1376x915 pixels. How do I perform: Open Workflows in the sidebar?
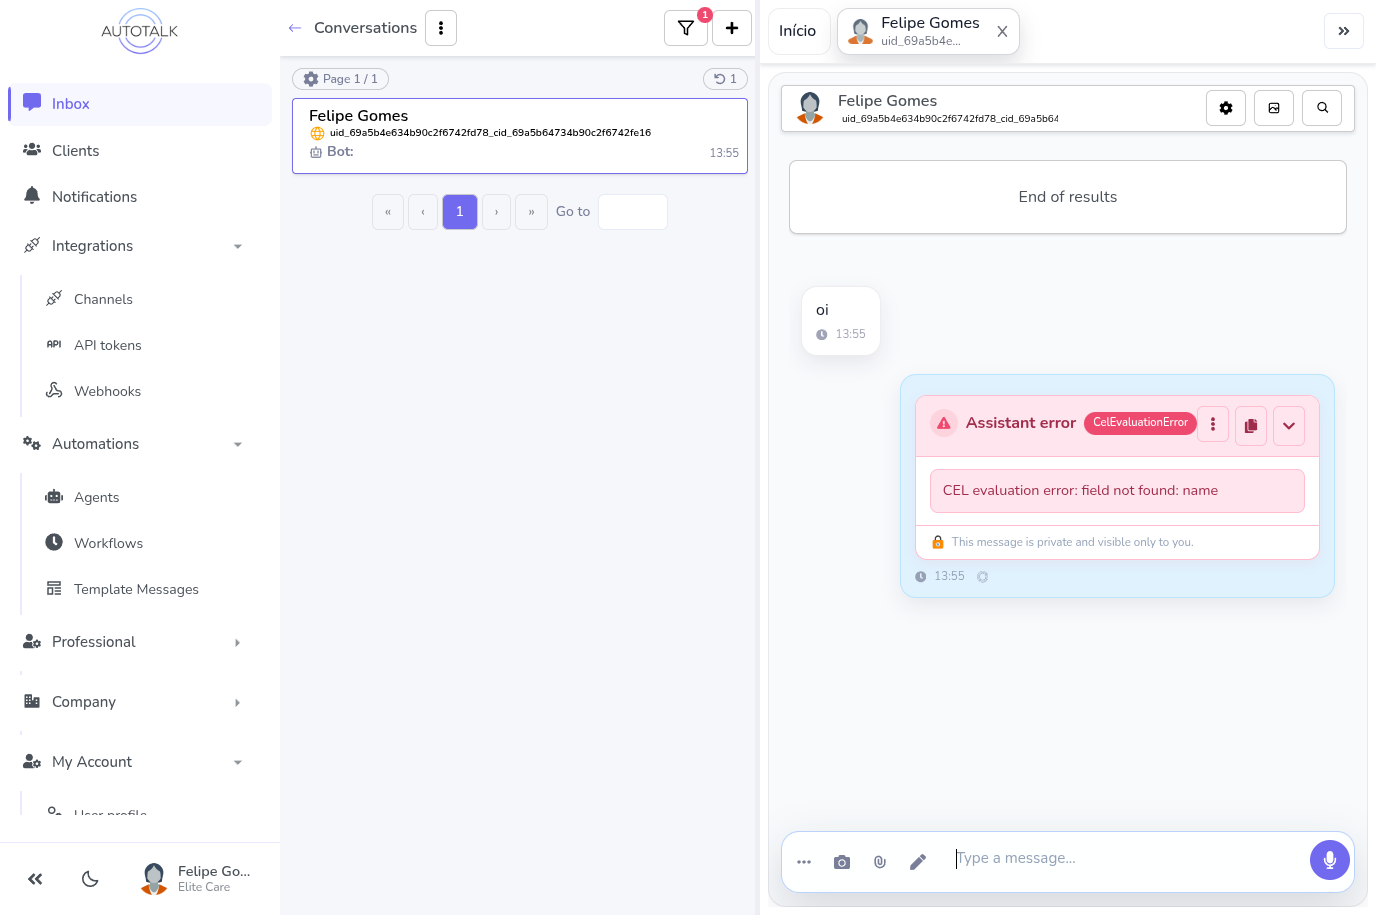click(108, 543)
